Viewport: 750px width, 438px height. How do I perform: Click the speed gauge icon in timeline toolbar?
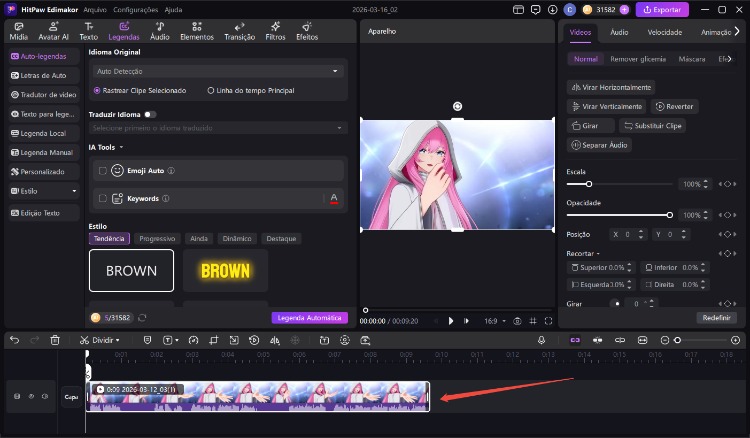pyautogui.click(x=193, y=340)
